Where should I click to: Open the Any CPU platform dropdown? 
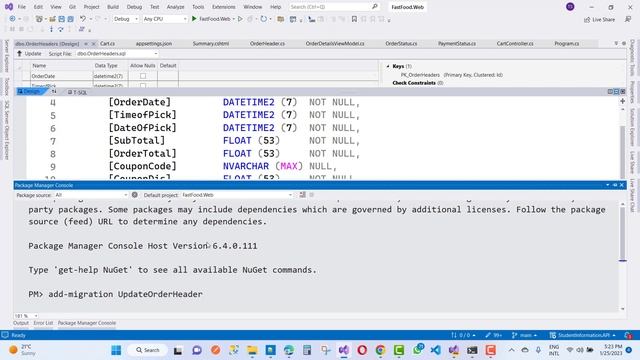click(x=164, y=19)
